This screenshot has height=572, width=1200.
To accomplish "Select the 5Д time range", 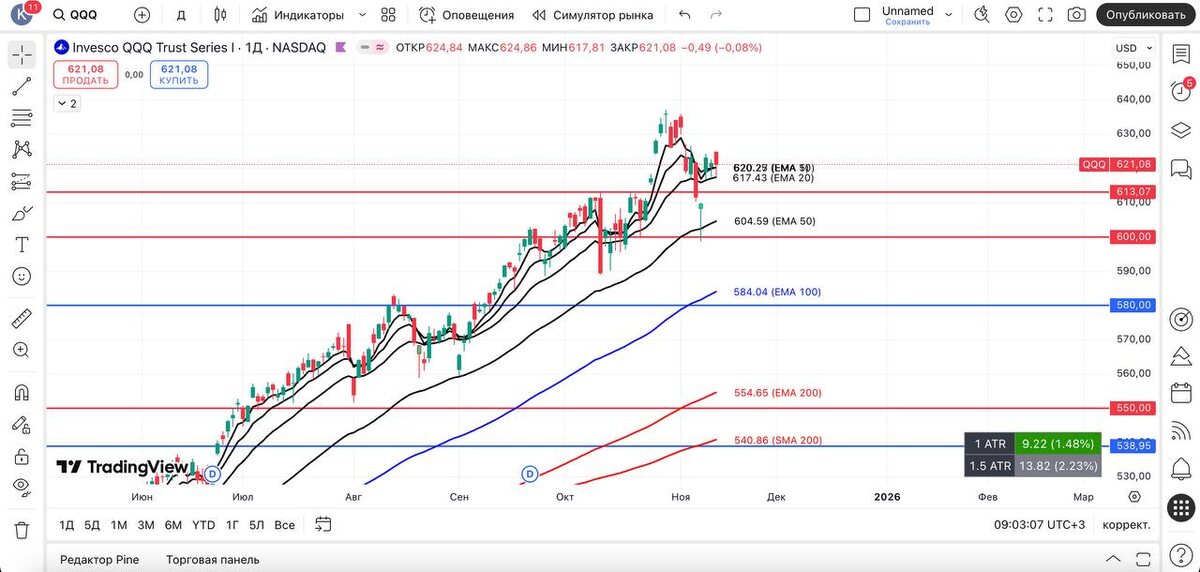I will point(92,525).
